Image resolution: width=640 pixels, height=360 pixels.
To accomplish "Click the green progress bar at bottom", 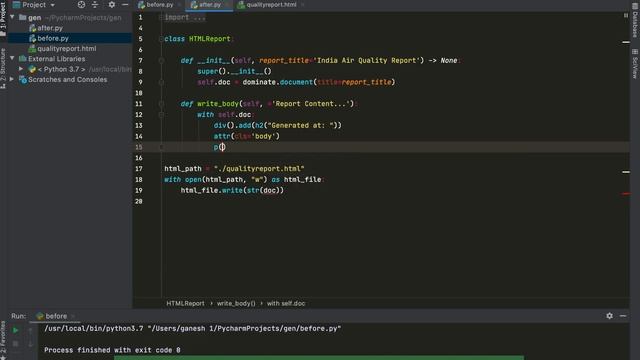I will (x=318, y=358).
